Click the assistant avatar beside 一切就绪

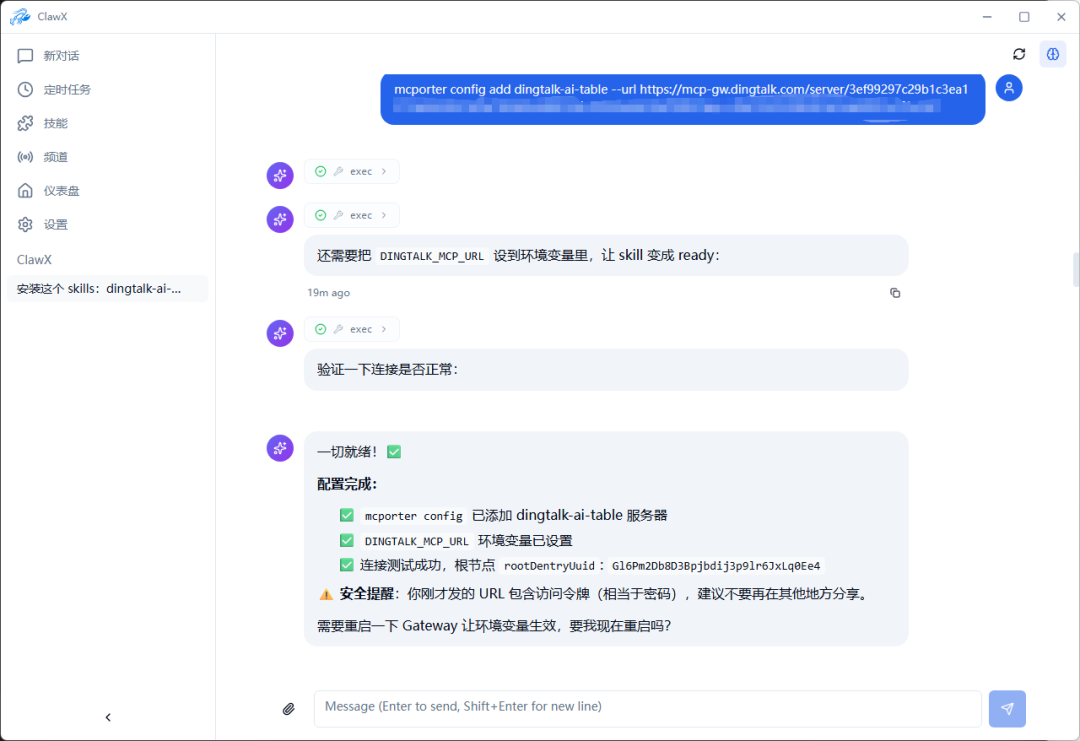(x=280, y=448)
